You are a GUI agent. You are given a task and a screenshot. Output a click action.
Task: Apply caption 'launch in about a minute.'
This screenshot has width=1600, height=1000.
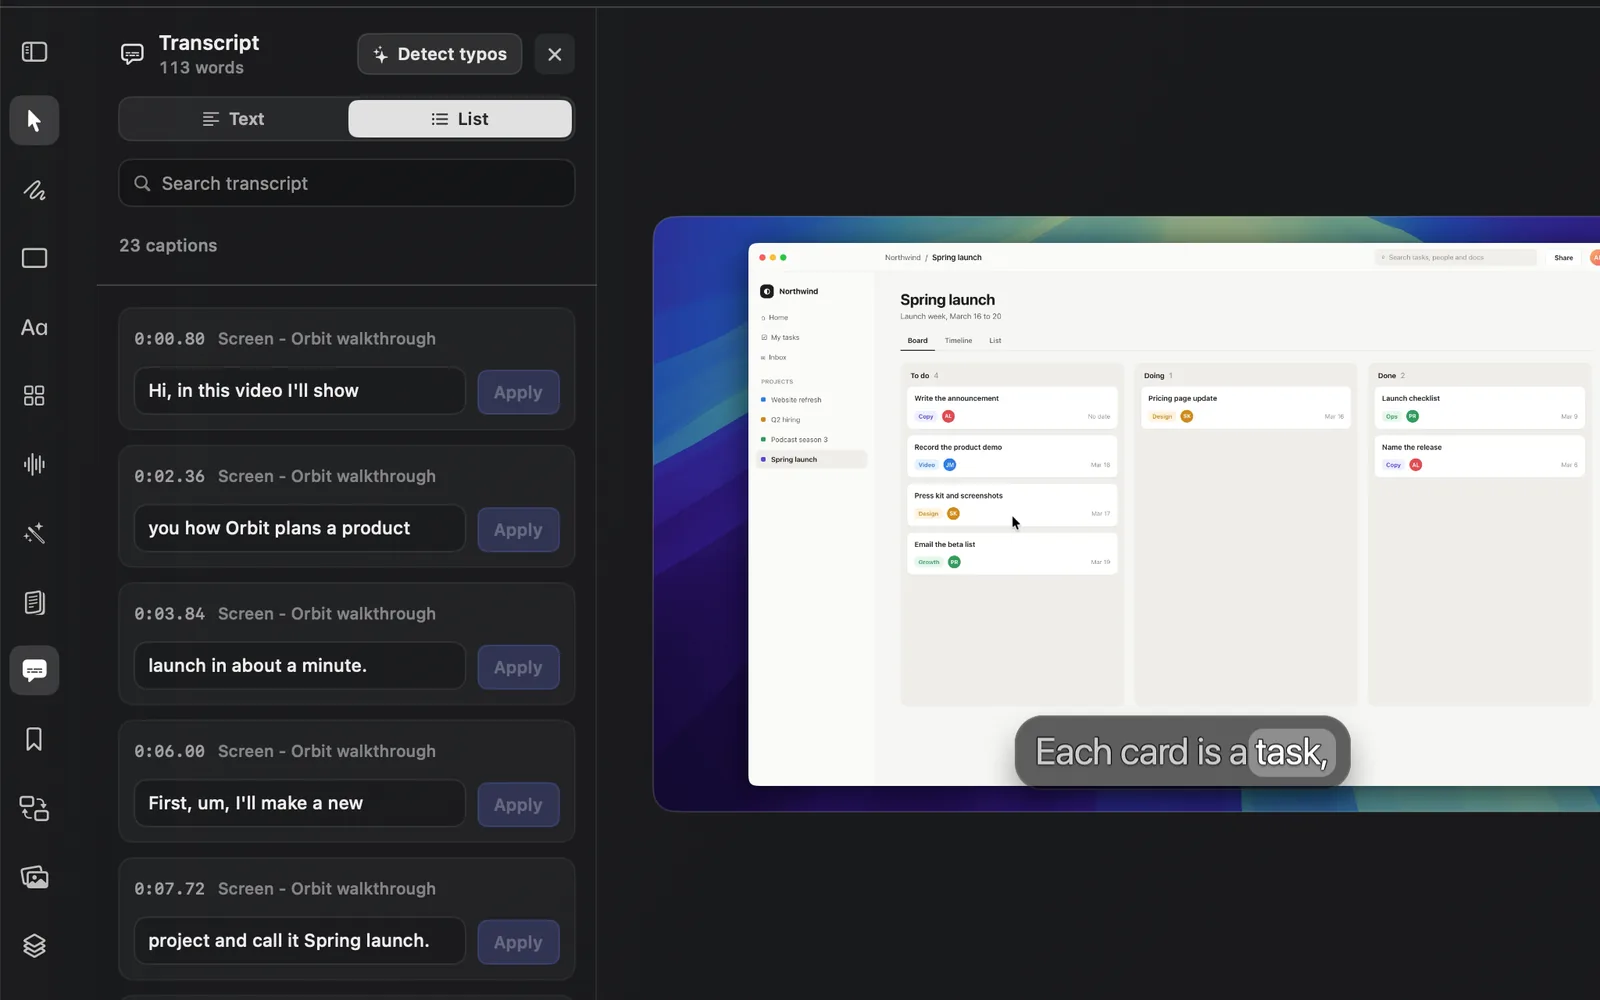coord(518,667)
